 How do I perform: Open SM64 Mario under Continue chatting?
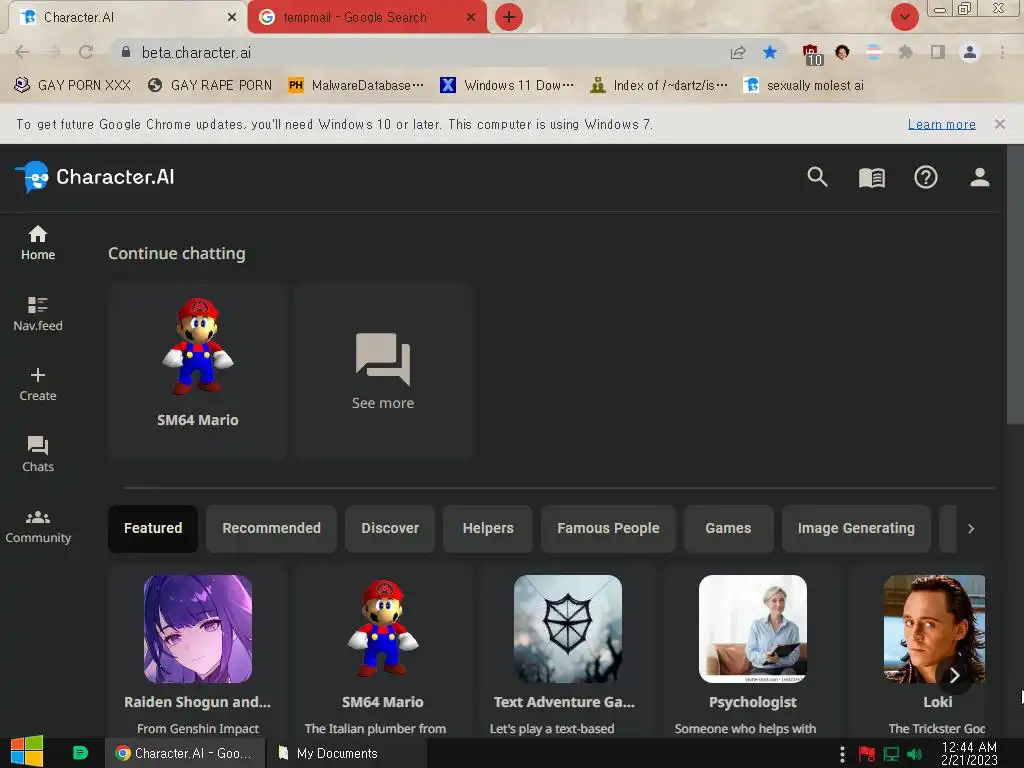(x=197, y=370)
